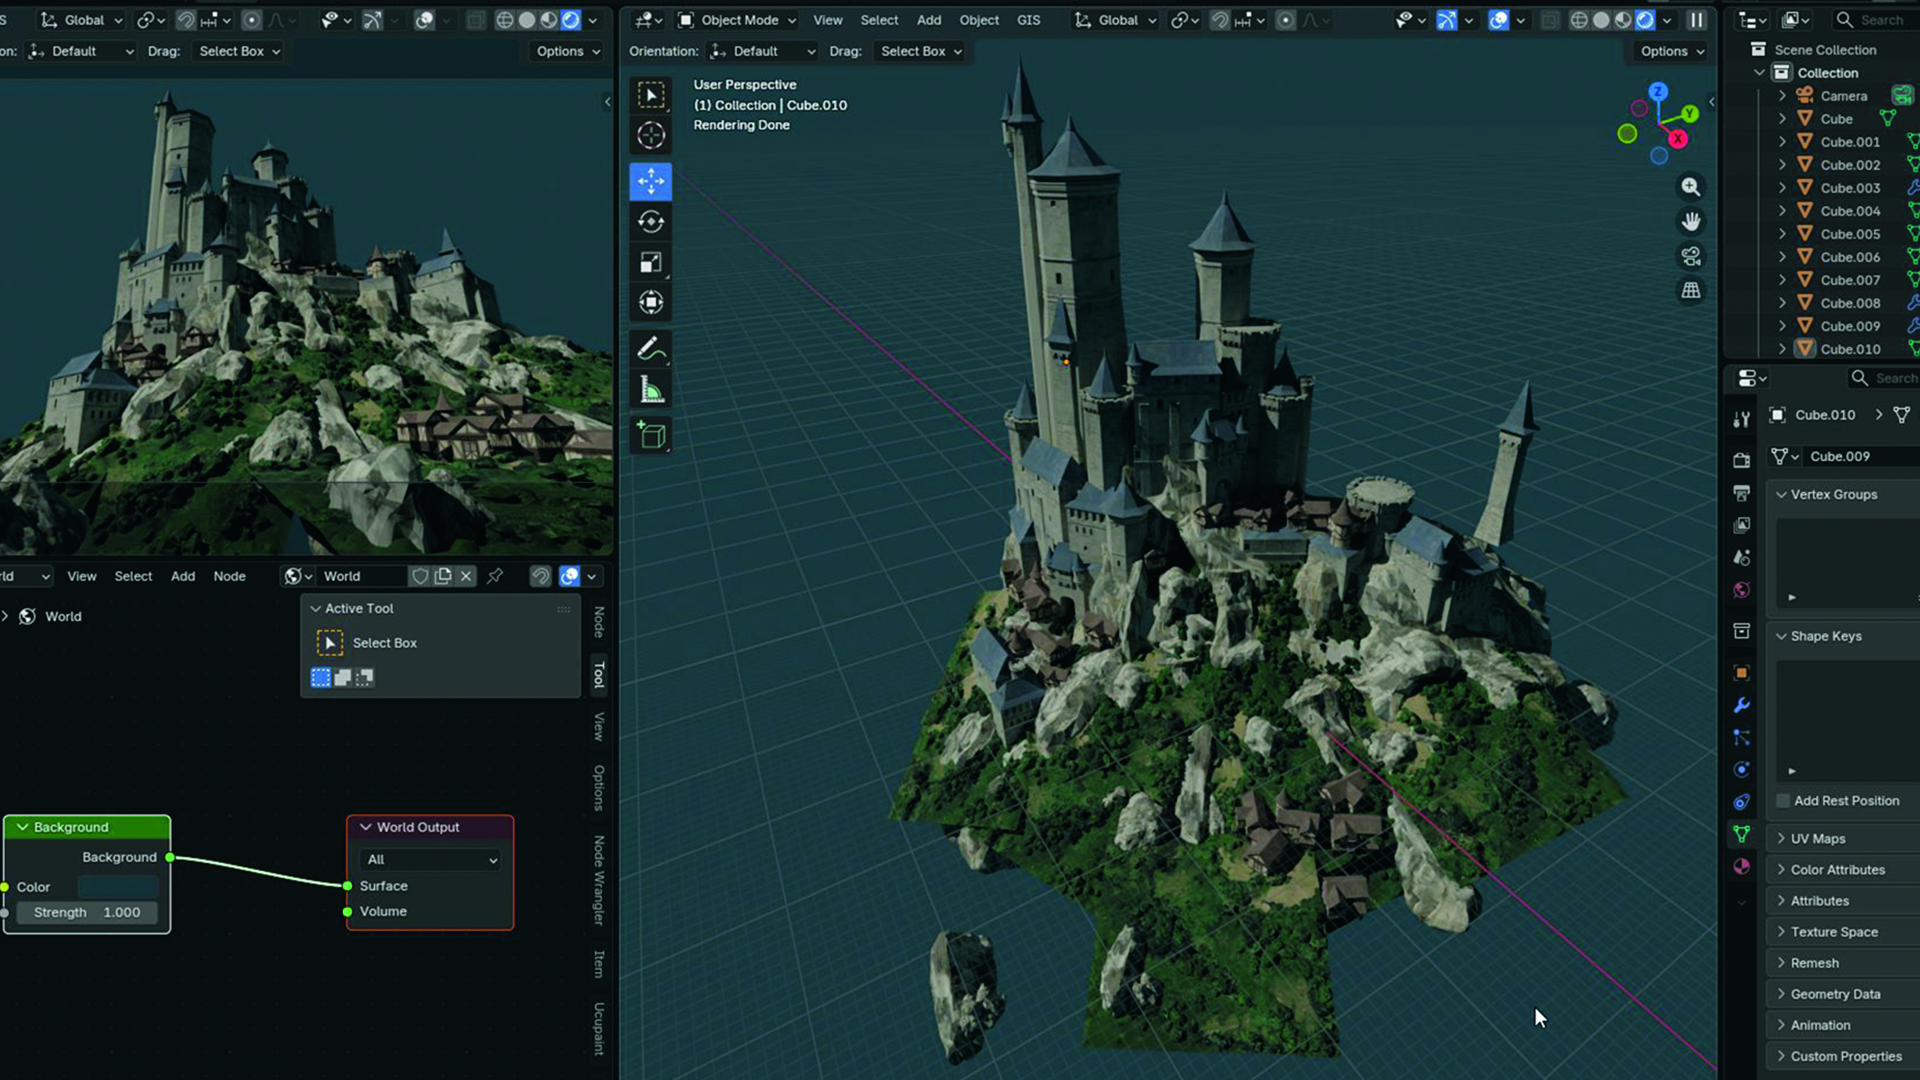The height and width of the screenshot is (1080, 1920).
Task: Pin the World node tree
Action: [x=495, y=576]
